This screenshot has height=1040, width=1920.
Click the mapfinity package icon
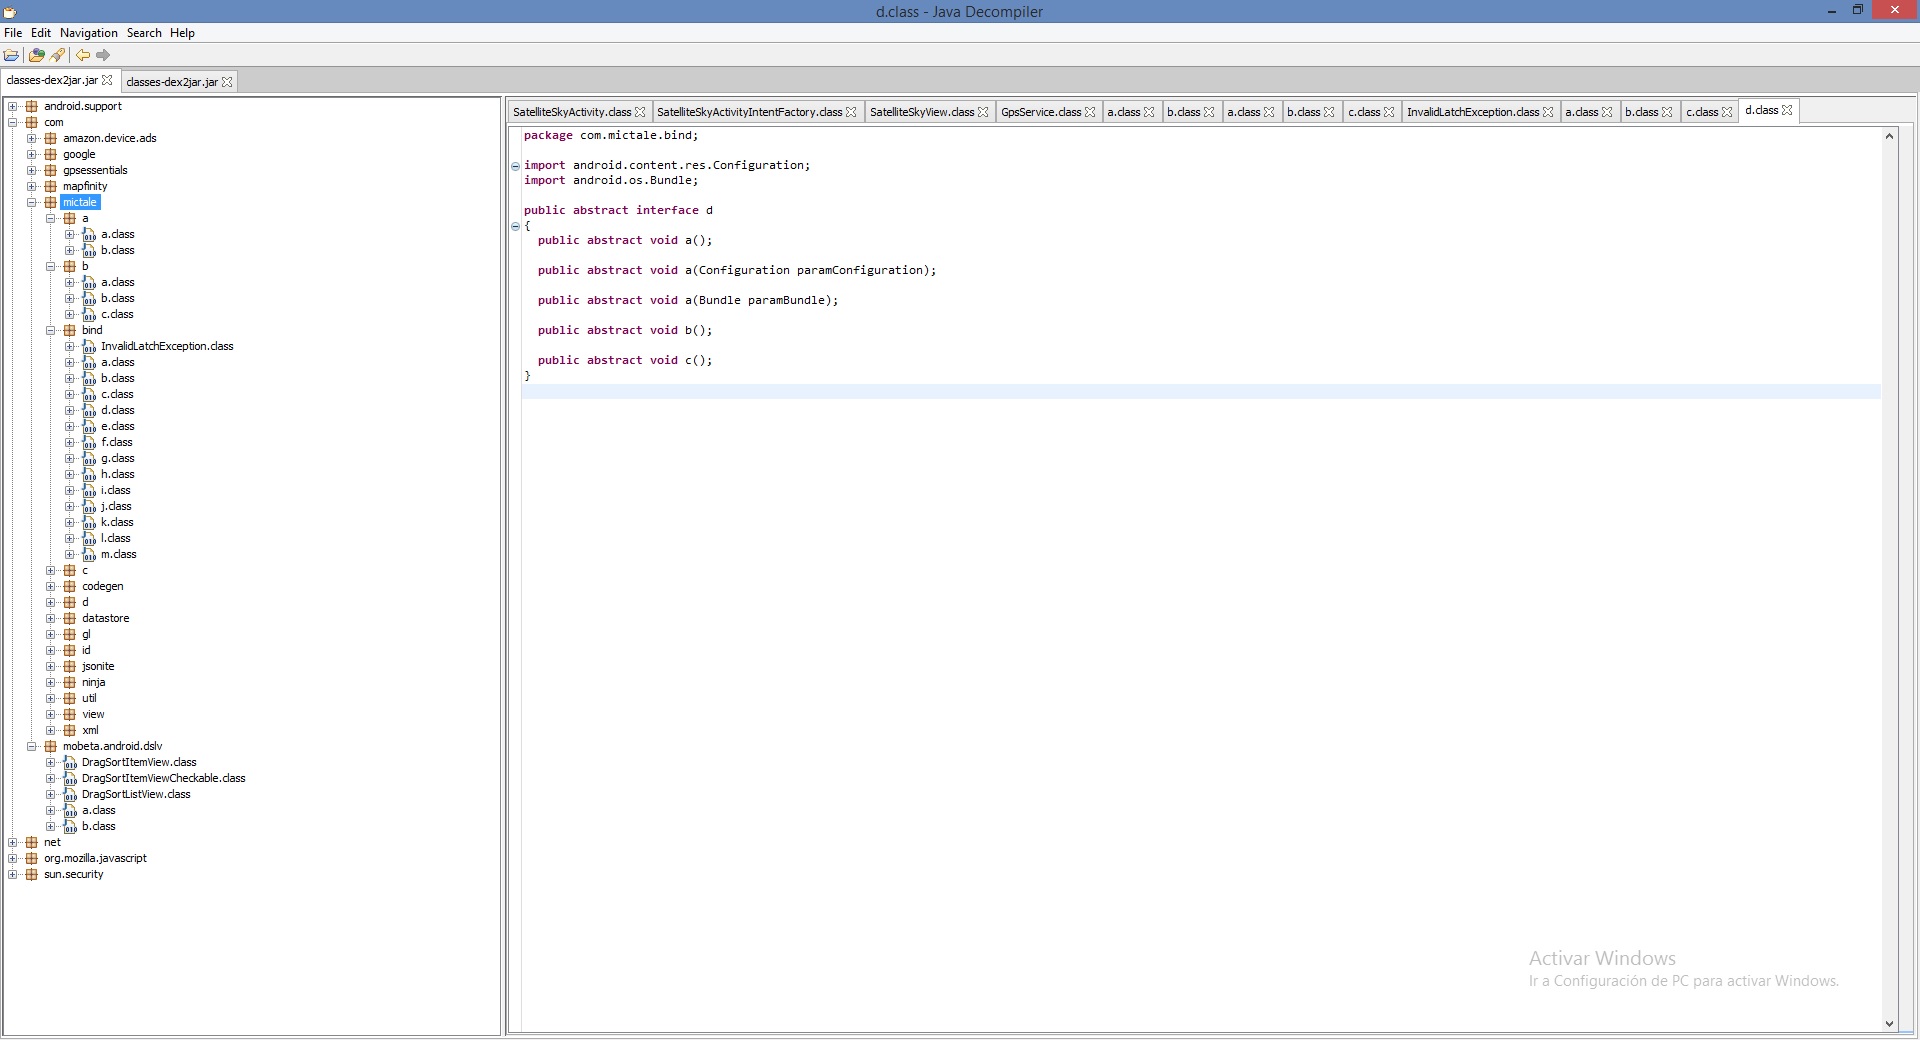coord(51,186)
